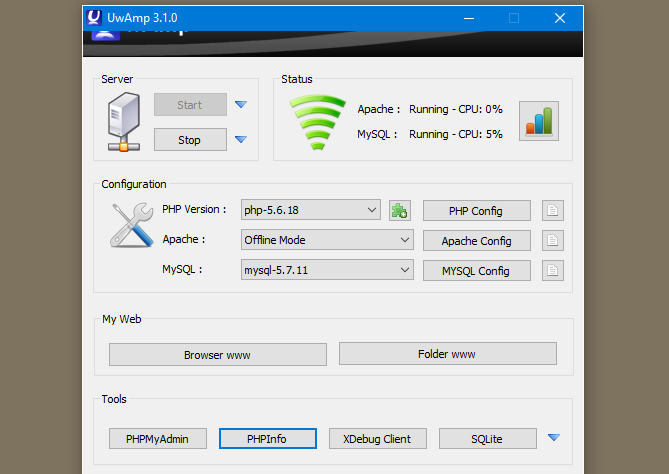Screen dimensions: 669x474
Task: Click the server computer icon
Action: tap(124, 122)
